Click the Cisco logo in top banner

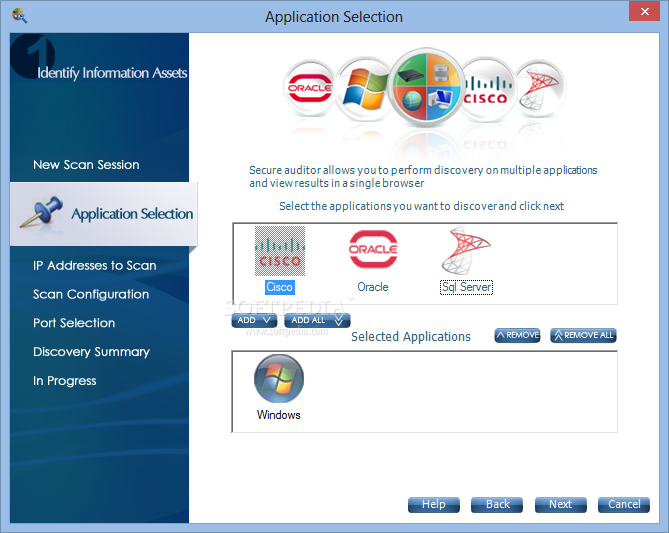[x=486, y=90]
